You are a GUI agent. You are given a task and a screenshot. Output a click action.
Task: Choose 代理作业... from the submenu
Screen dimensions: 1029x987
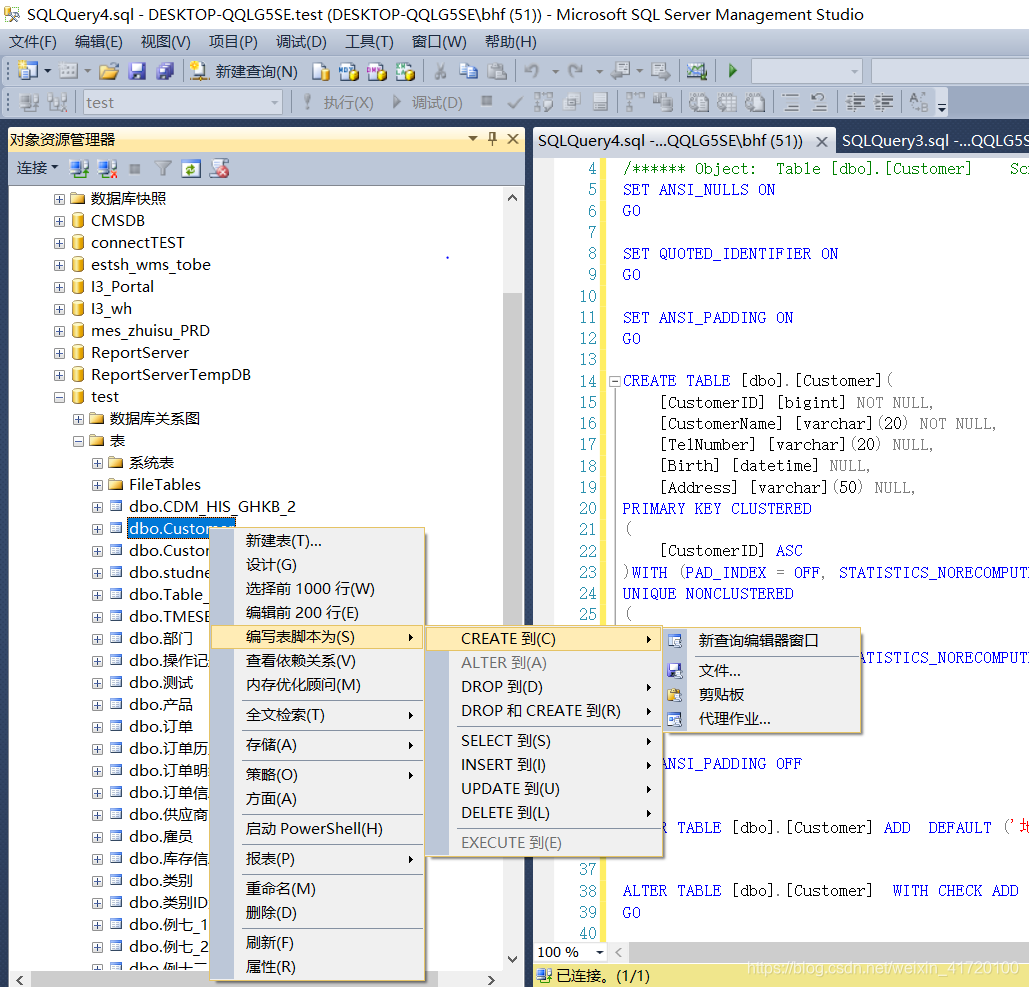pyautogui.click(x=761, y=719)
